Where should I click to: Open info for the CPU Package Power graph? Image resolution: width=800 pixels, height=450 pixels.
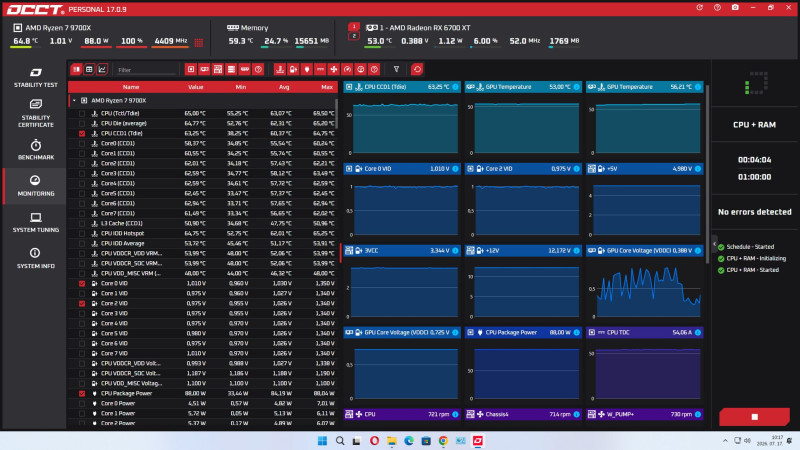pyautogui.click(x=577, y=332)
